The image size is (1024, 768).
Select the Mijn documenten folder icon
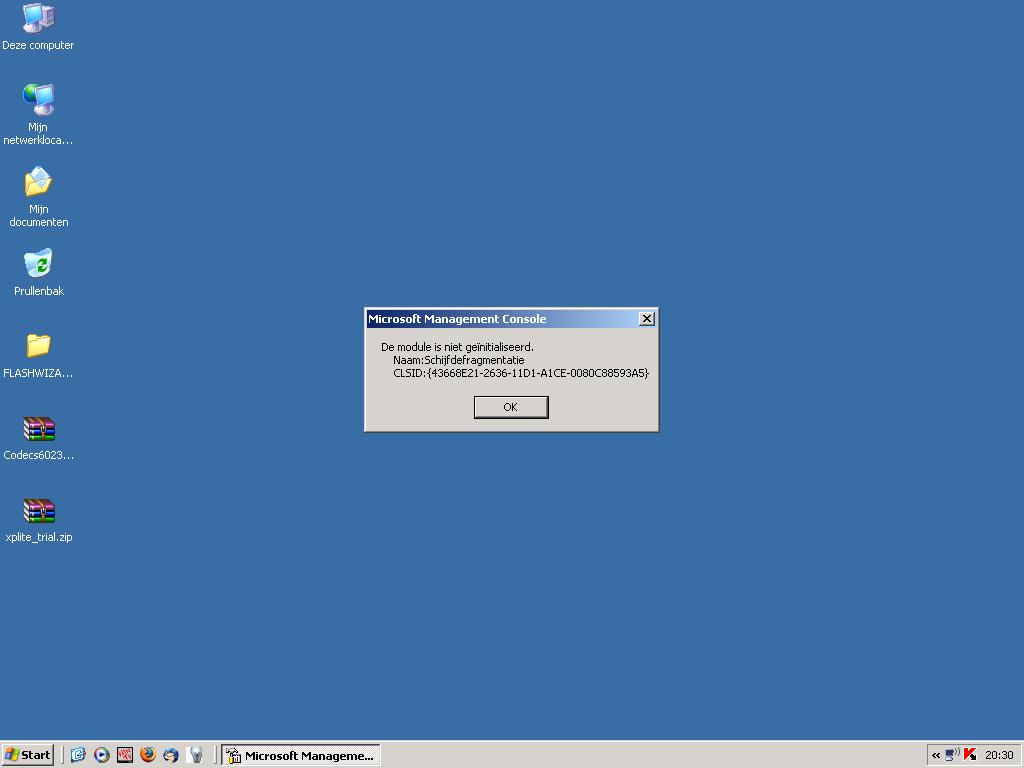[x=38, y=197]
